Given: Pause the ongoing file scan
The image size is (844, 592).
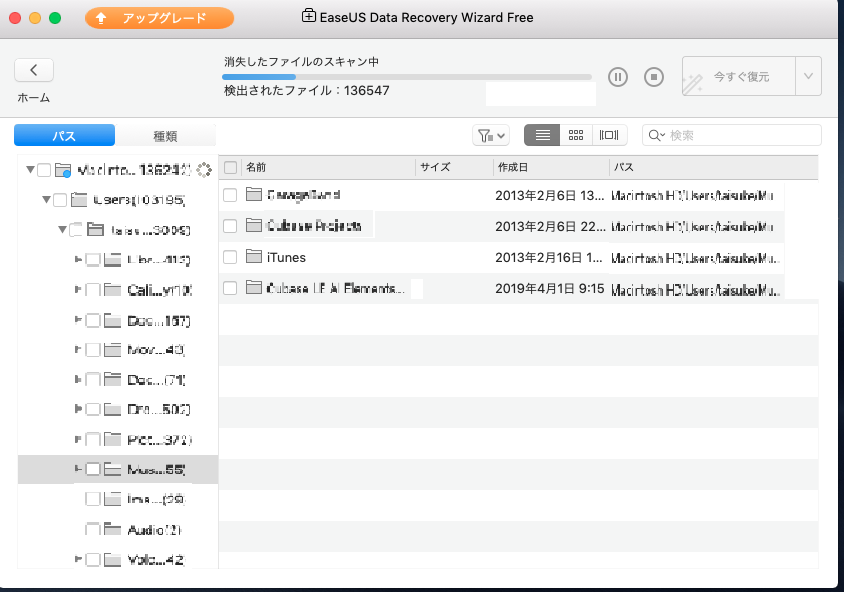Looking at the screenshot, I should coord(618,77).
